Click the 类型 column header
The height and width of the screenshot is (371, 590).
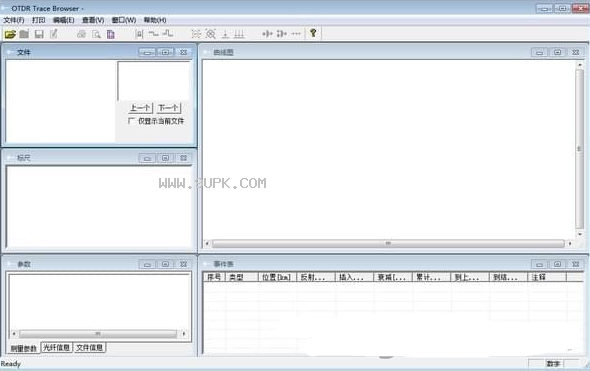coord(242,277)
